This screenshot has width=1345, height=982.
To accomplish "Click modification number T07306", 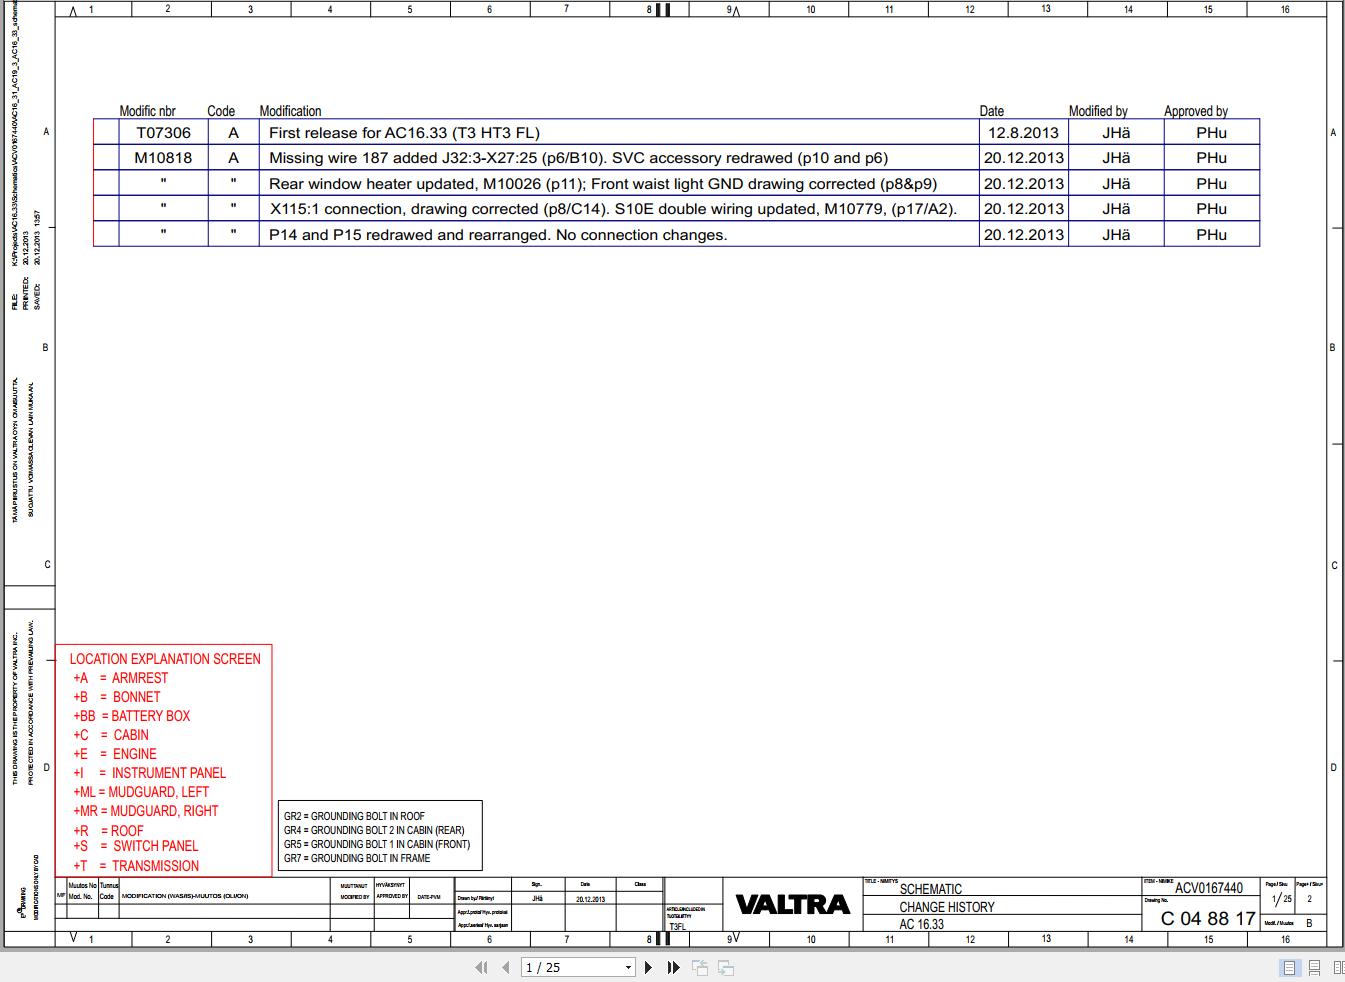I will 163,132.
